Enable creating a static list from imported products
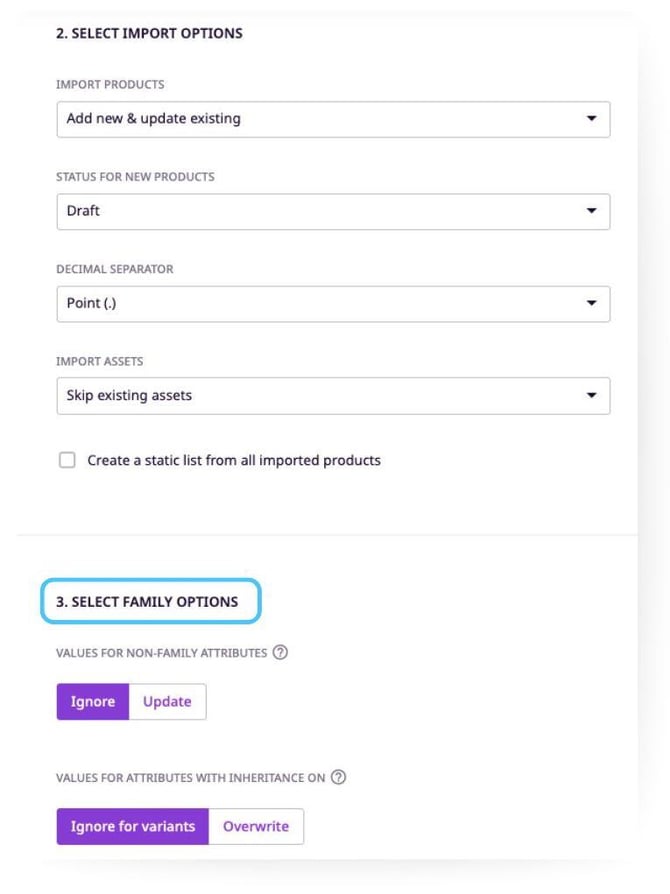 [67, 460]
